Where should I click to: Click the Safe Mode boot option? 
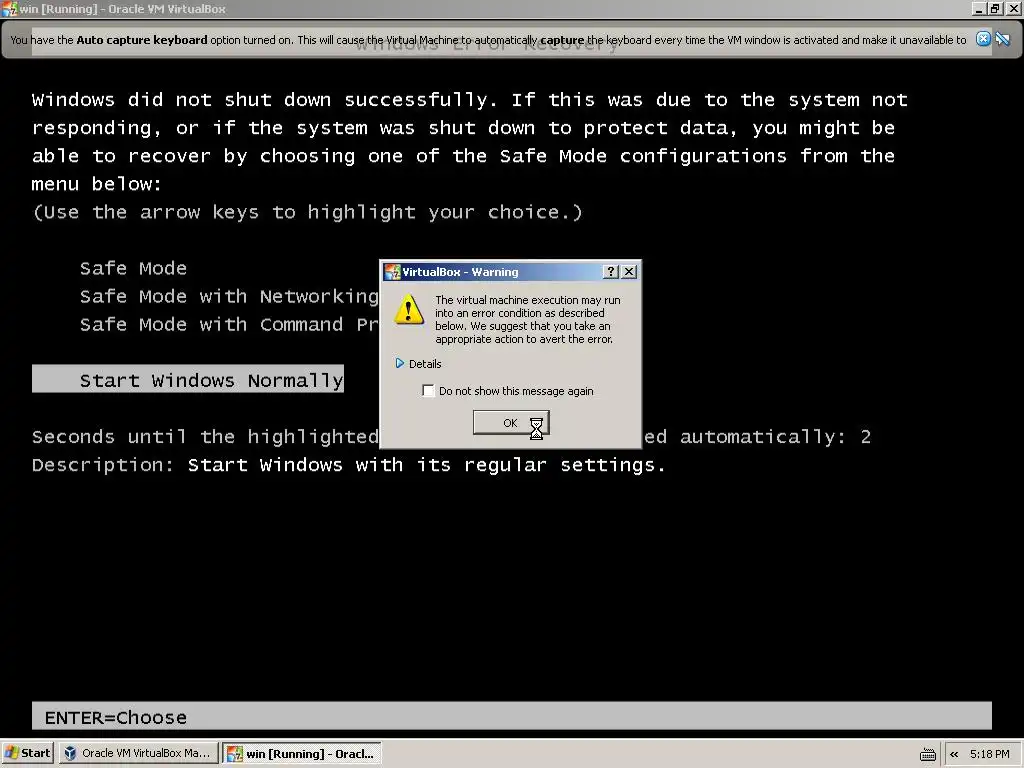[133, 268]
